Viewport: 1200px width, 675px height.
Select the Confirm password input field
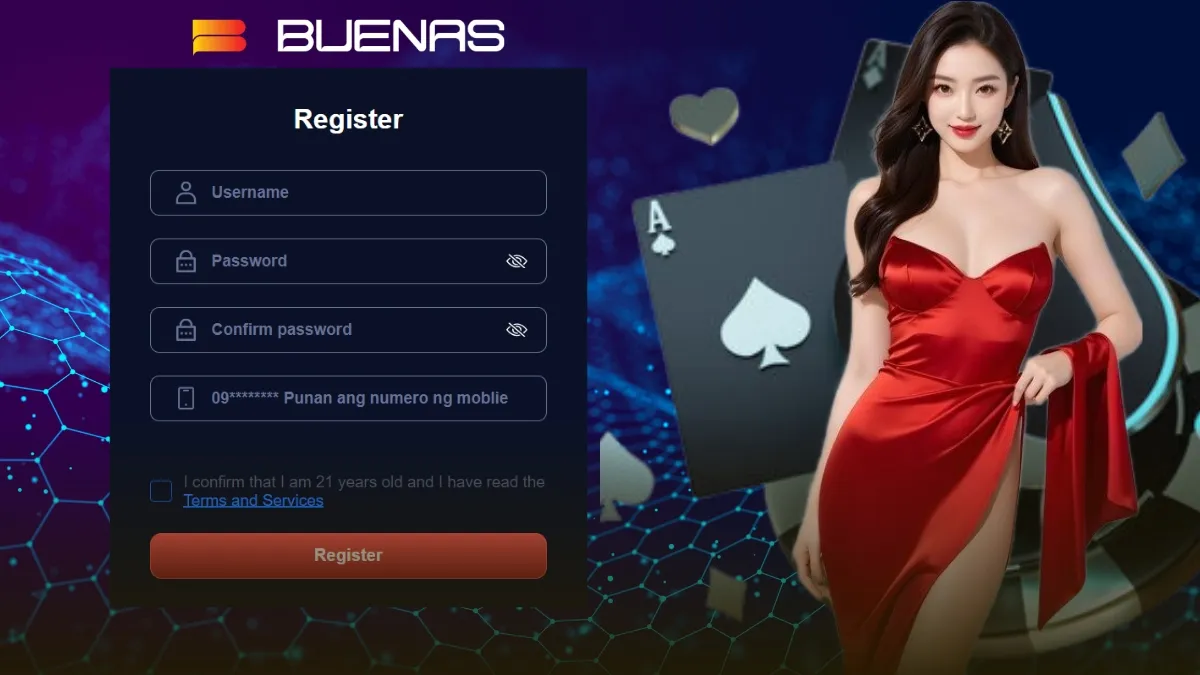(348, 330)
